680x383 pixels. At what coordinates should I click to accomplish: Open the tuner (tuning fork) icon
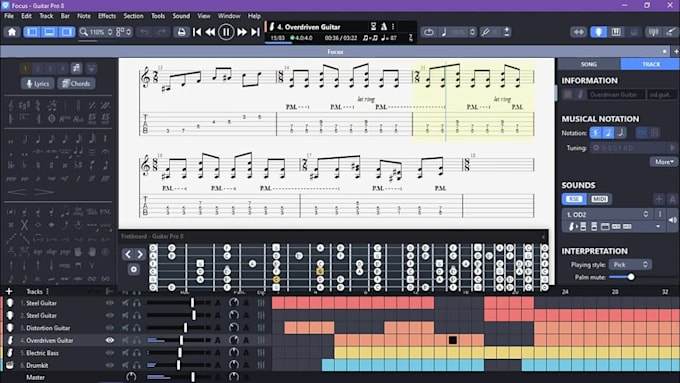click(485, 32)
